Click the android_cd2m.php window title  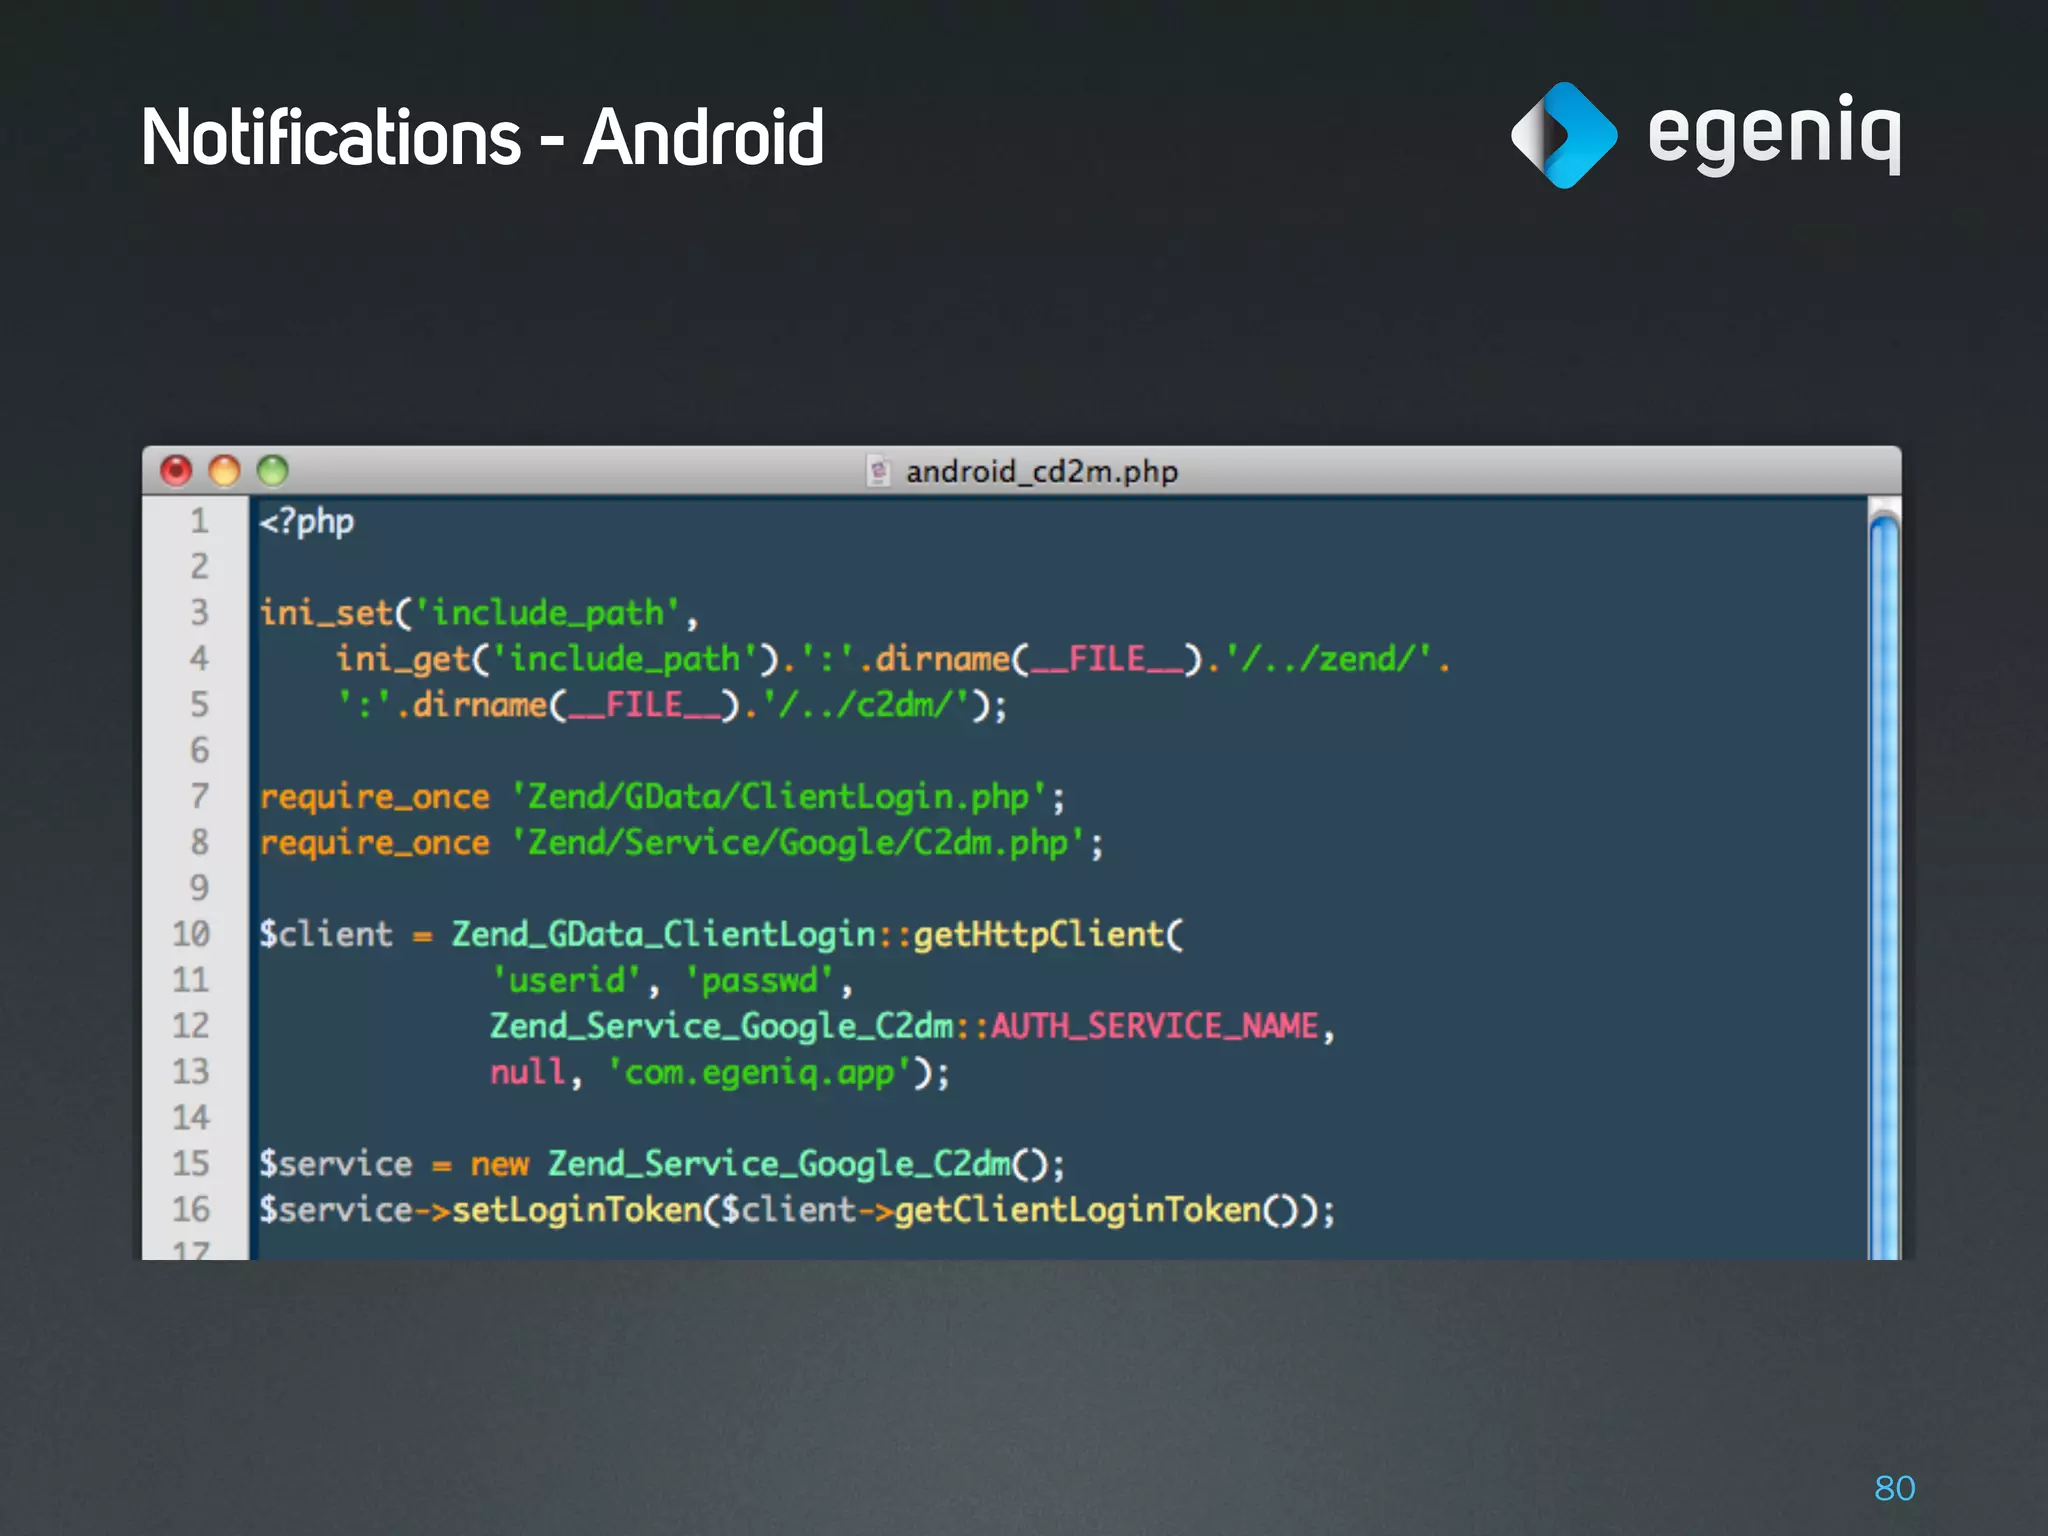(x=1041, y=471)
